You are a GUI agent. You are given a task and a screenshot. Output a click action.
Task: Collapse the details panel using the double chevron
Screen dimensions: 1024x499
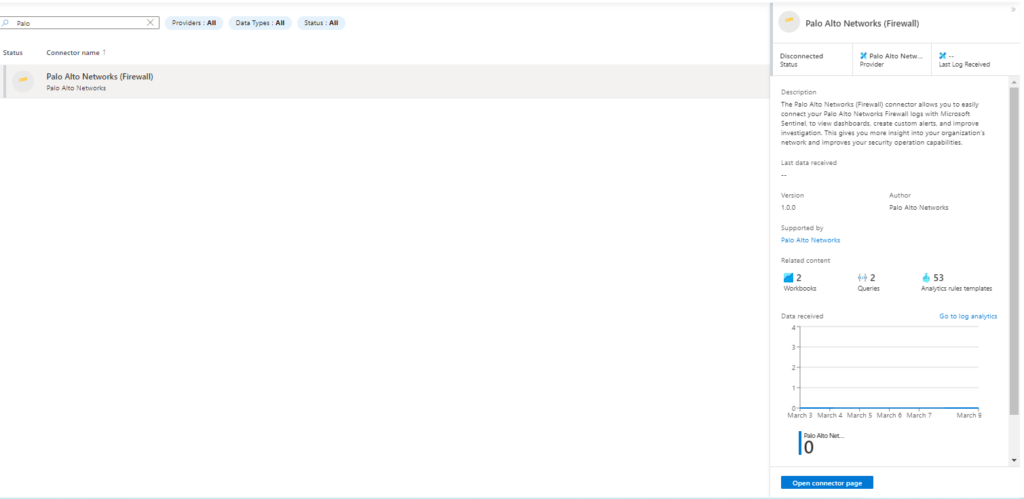(1013, 10)
